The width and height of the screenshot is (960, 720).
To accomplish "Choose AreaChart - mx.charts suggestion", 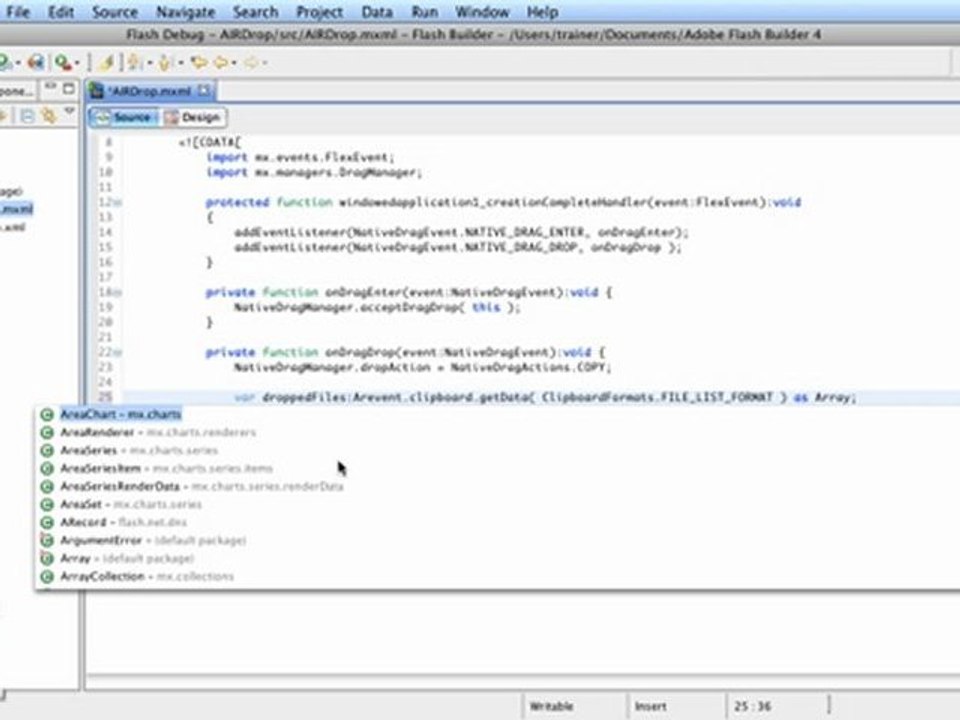I will pos(120,414).
